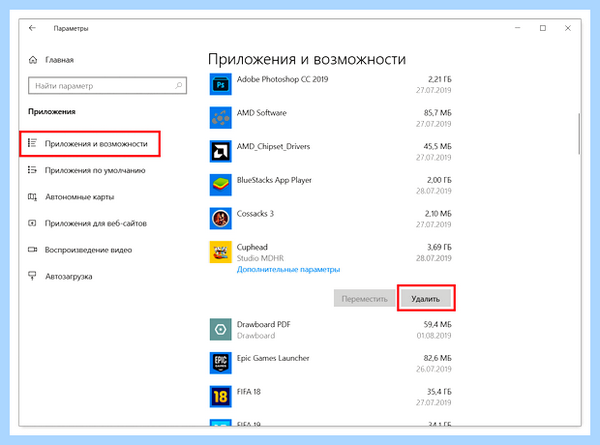Open Дополнительные параметры link for Cuphead
Screen dimensions: 600x445
coord(288,269)
